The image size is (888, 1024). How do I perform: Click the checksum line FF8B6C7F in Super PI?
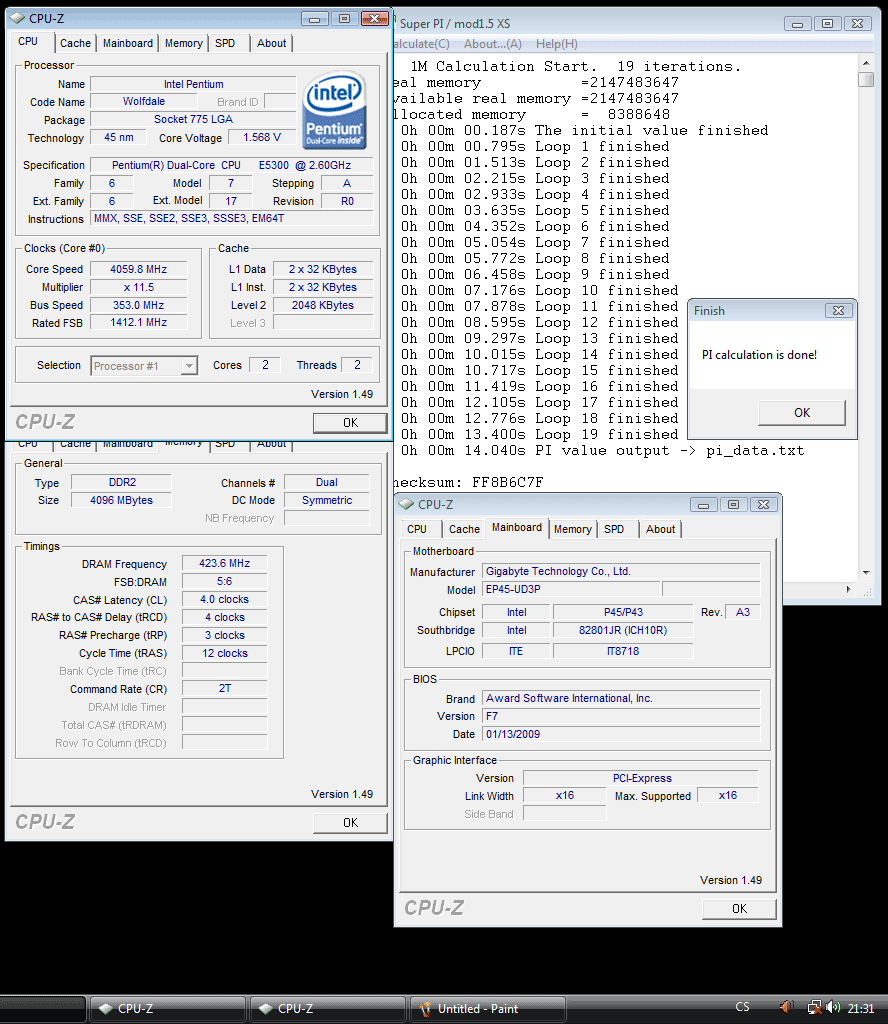469,483
